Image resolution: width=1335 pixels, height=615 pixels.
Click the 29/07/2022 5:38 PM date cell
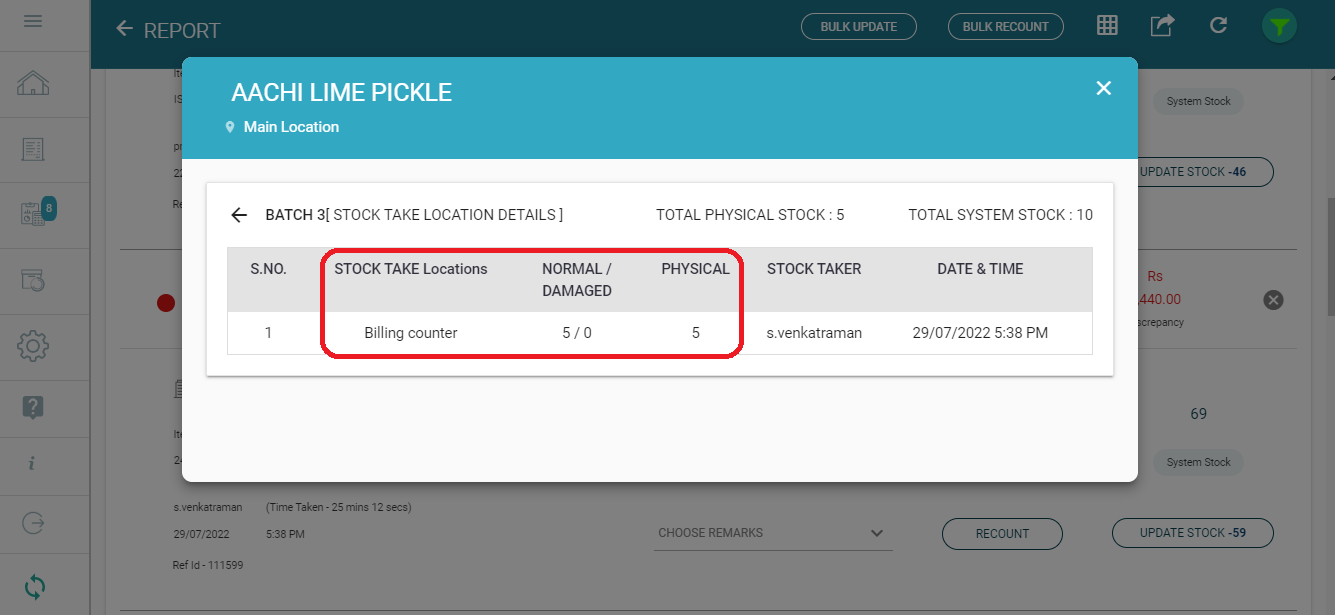click(980, 333)
